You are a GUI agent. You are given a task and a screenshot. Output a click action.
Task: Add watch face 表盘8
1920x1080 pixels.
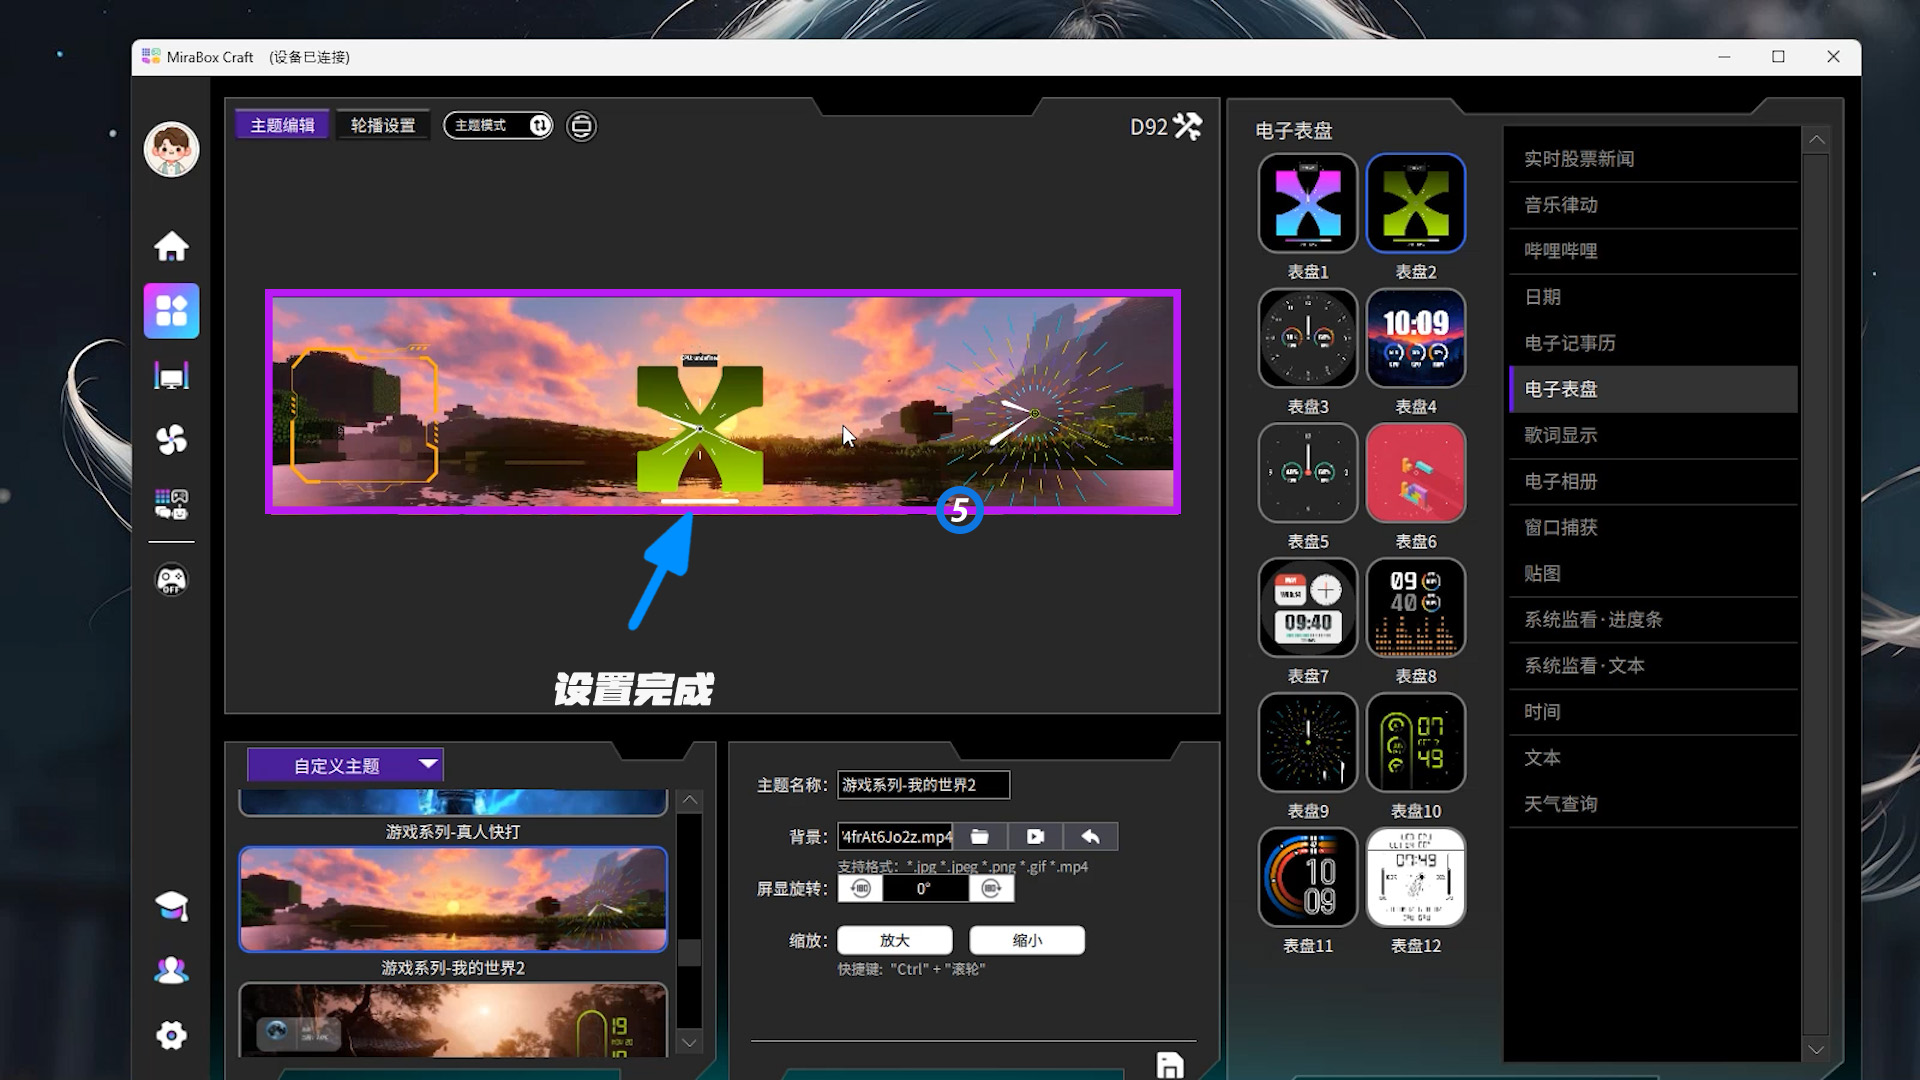(x=1416, y=608)
